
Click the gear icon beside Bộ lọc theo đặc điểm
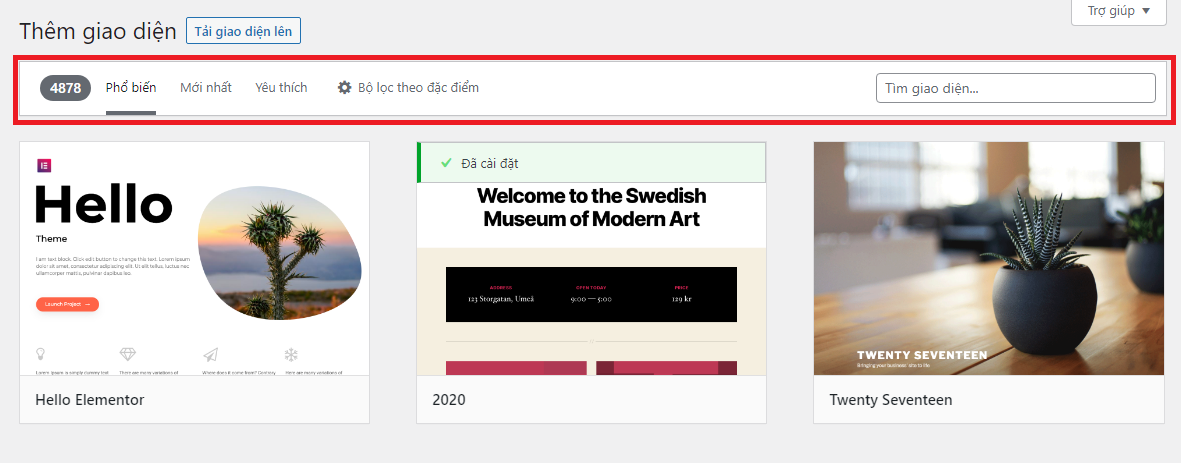pos(345,88)
